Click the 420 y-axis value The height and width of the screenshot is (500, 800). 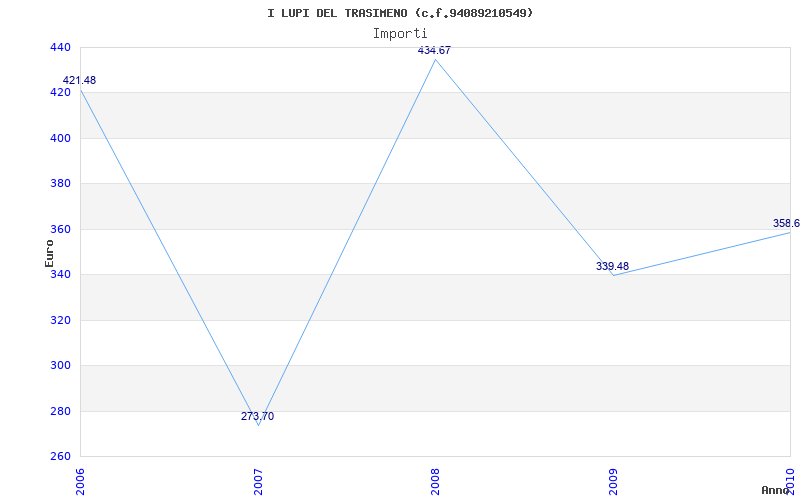60,93
